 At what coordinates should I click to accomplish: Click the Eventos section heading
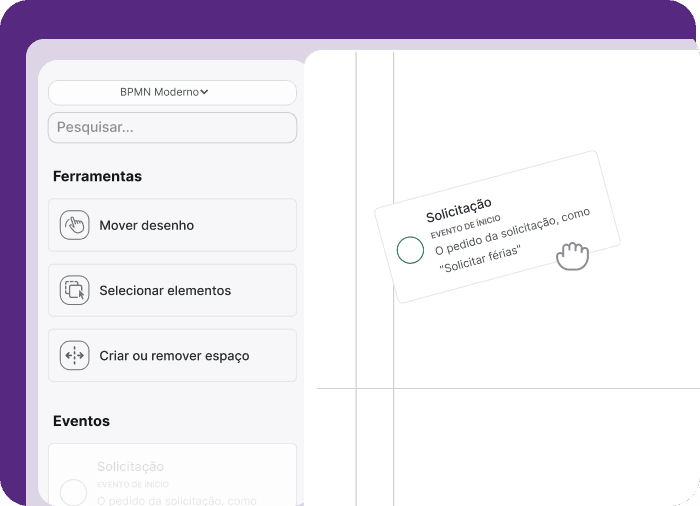click(x=81, y=421)
